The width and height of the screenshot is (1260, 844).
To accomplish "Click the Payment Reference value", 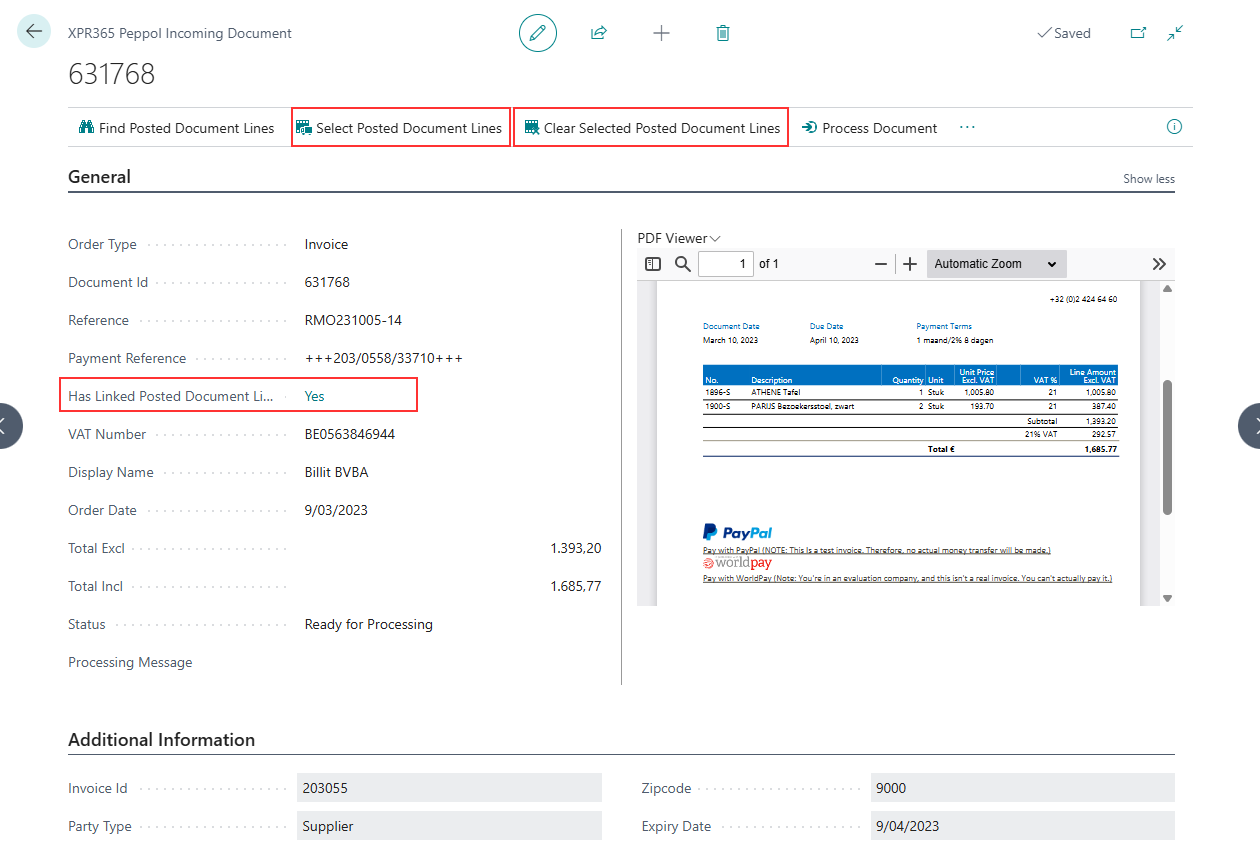I will coord(383,358).
